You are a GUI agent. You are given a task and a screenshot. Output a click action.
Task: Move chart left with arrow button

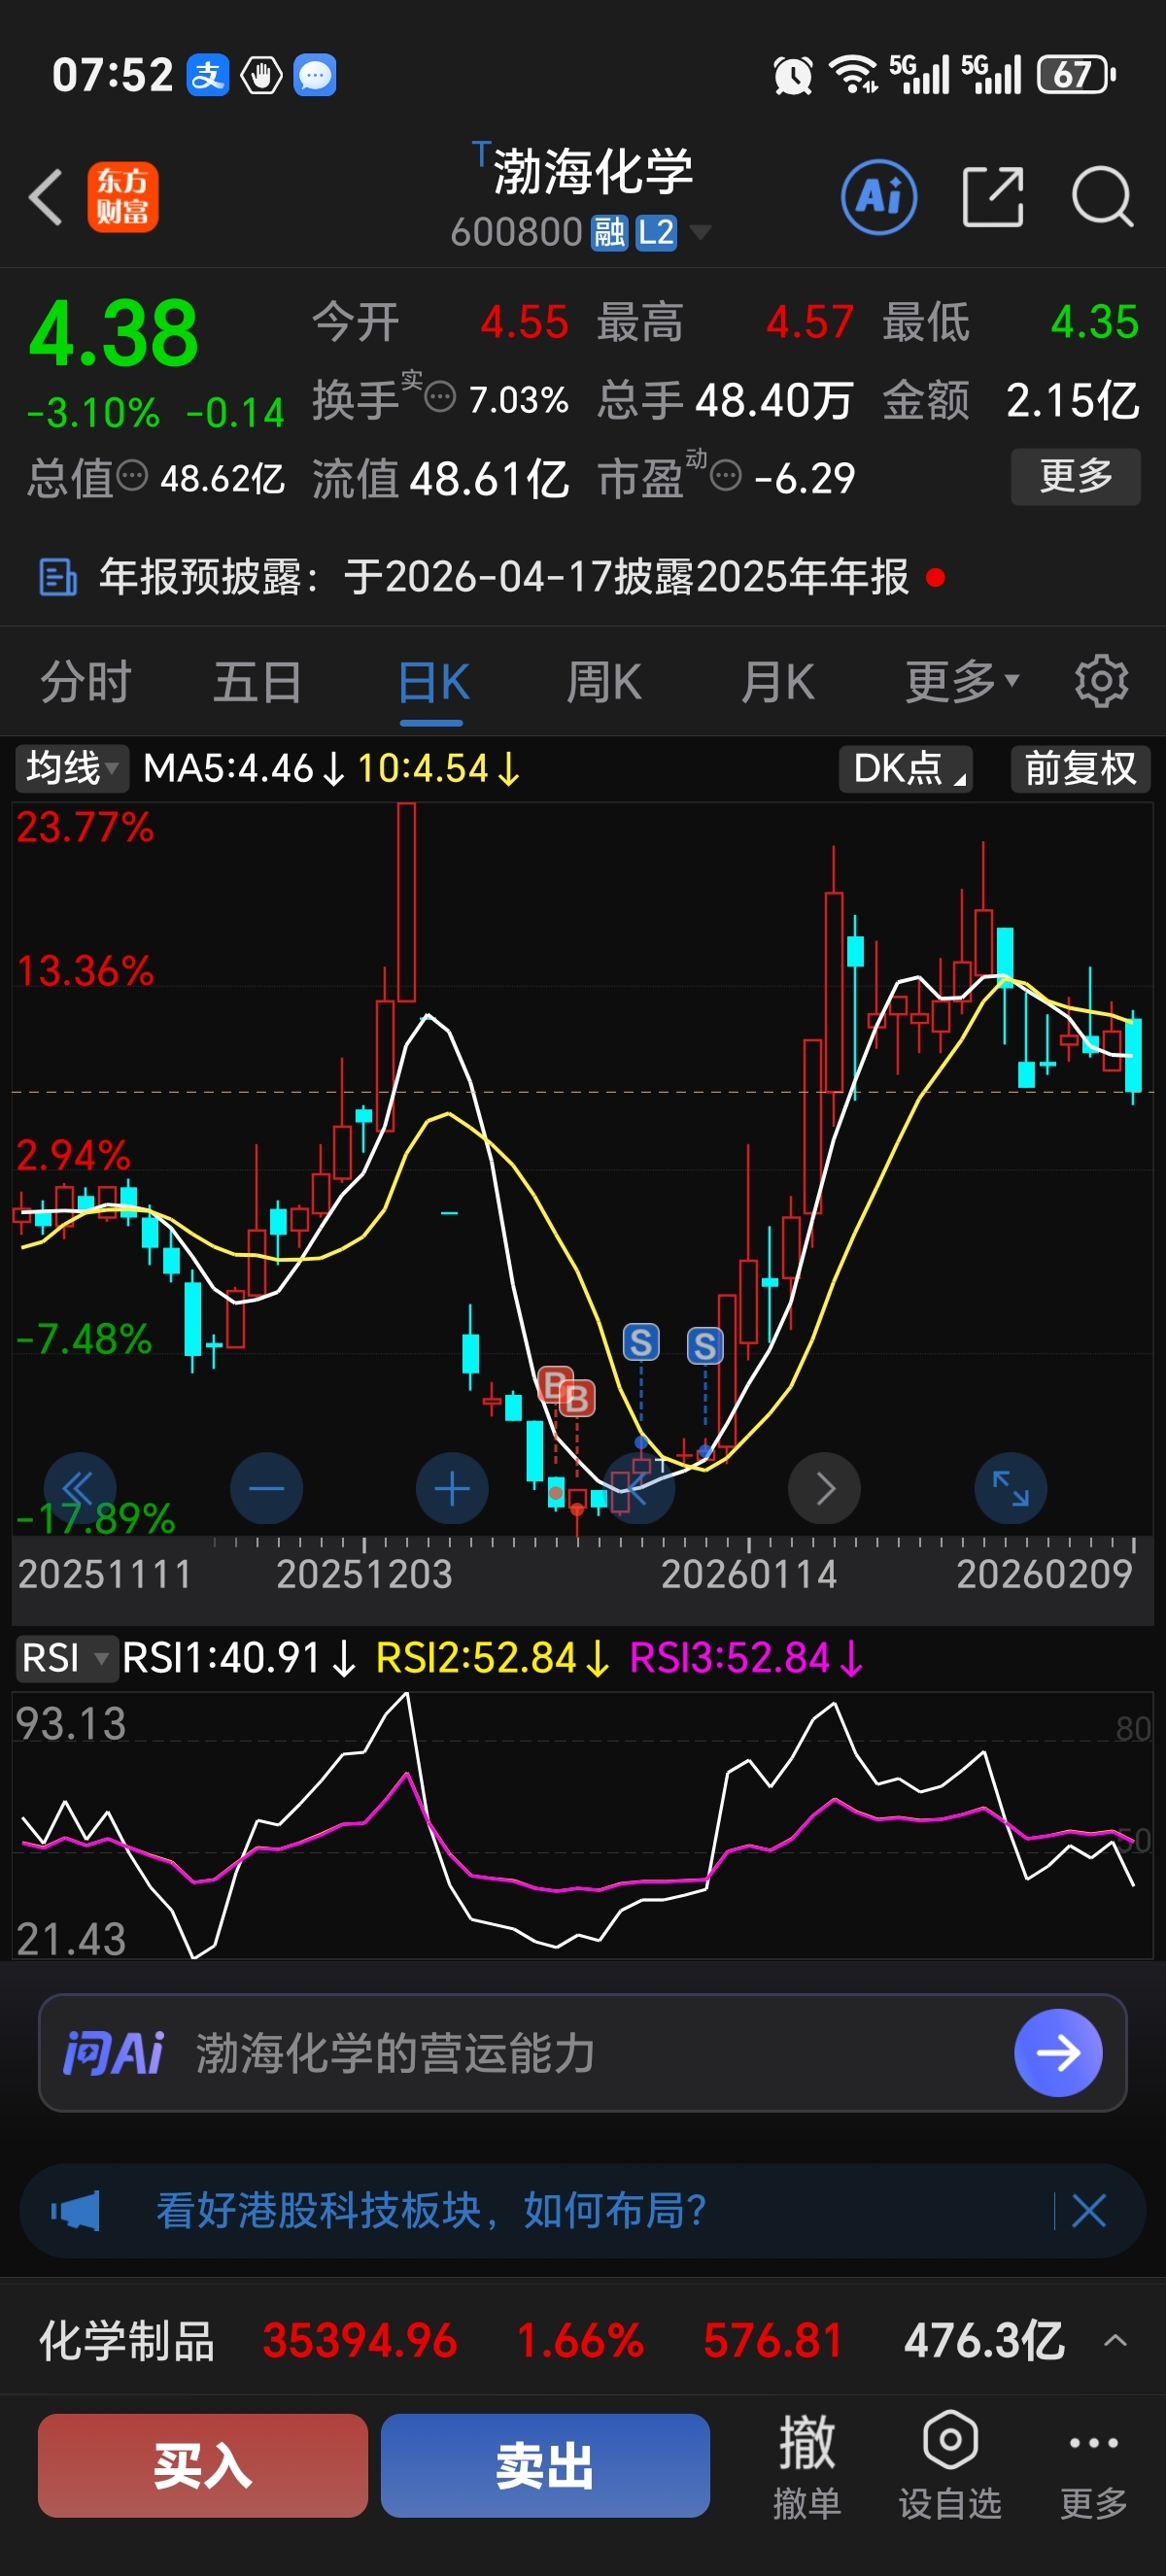(639, 1488)
